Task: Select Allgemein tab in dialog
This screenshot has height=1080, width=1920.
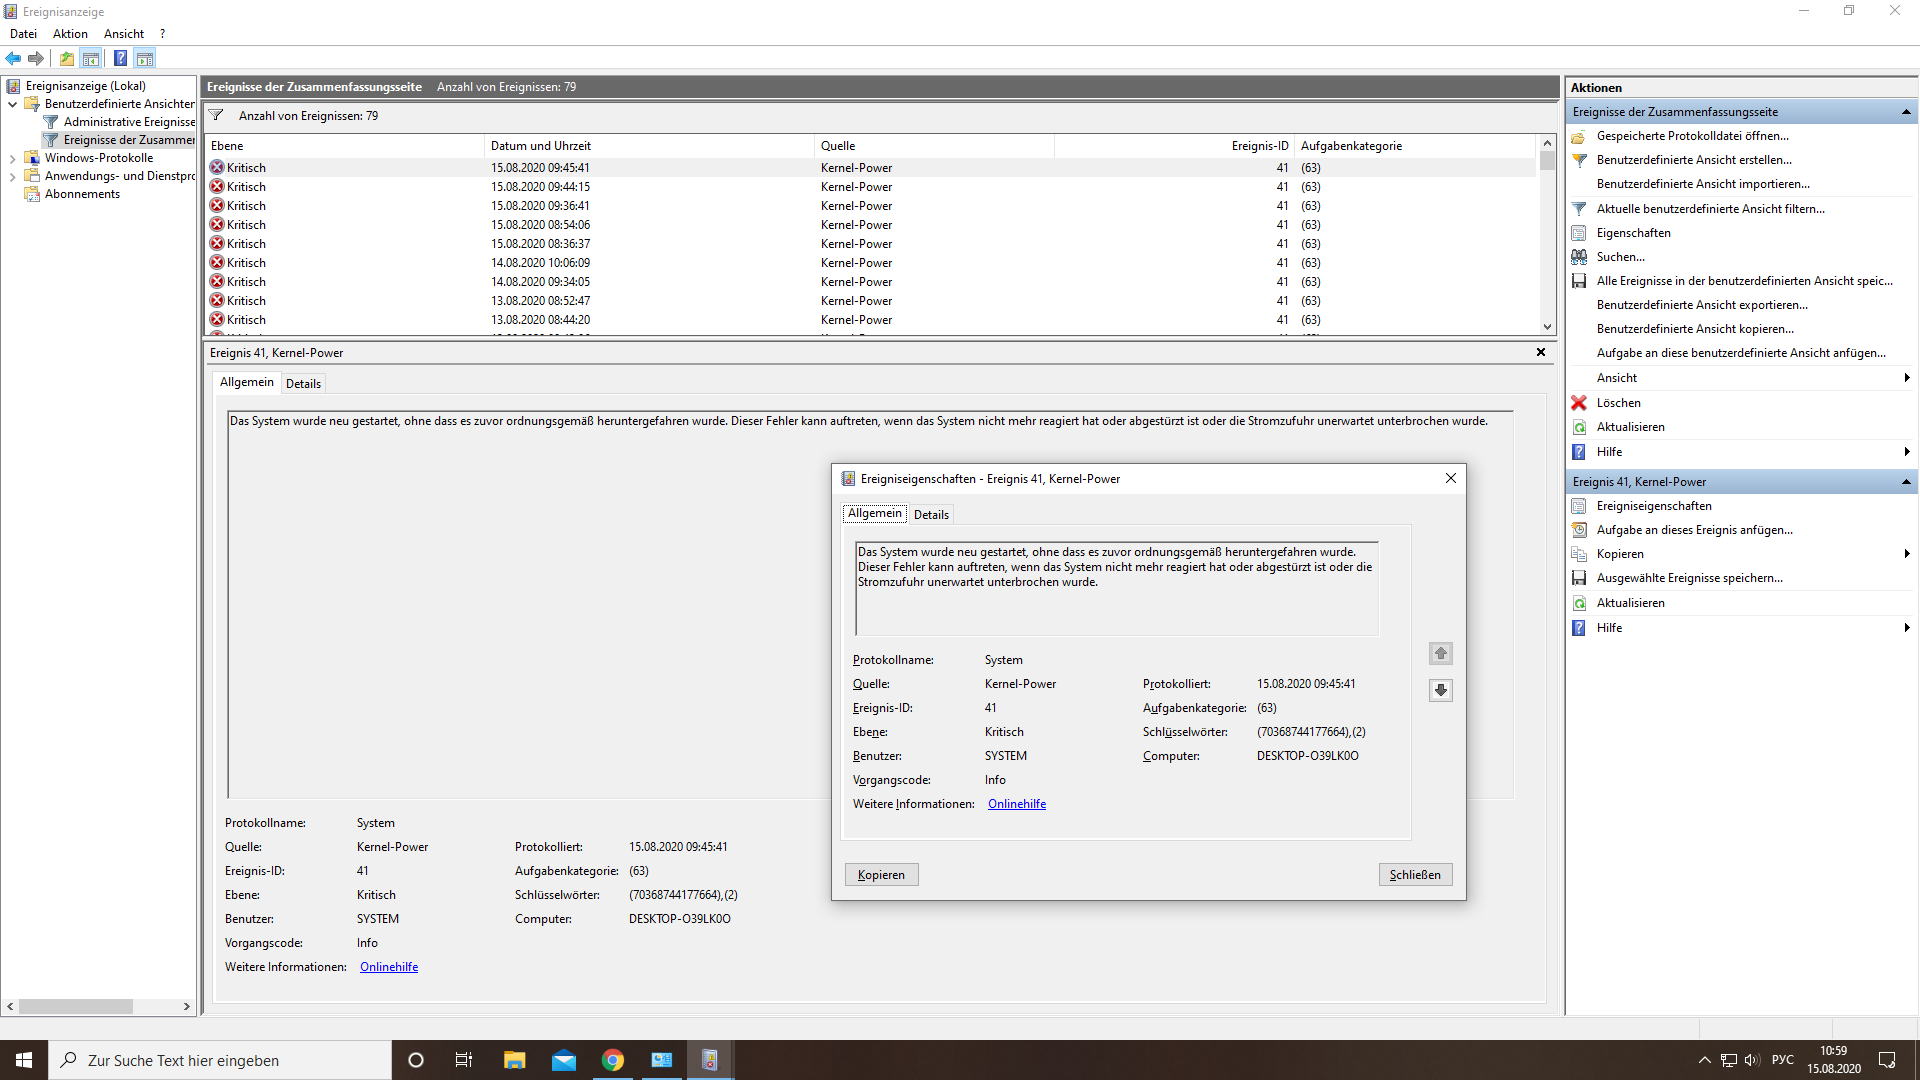Action: 875,514
